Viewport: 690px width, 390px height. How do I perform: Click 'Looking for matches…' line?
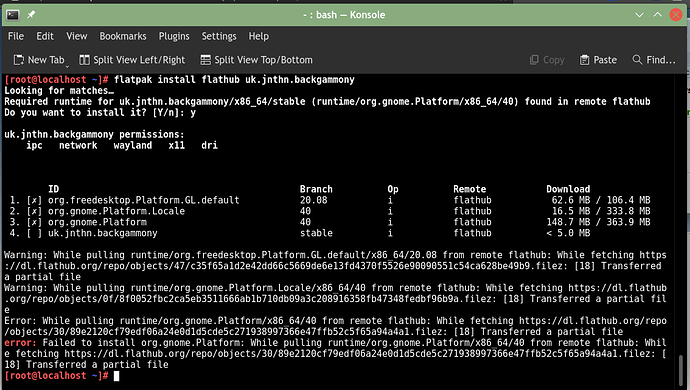[59, 91]
